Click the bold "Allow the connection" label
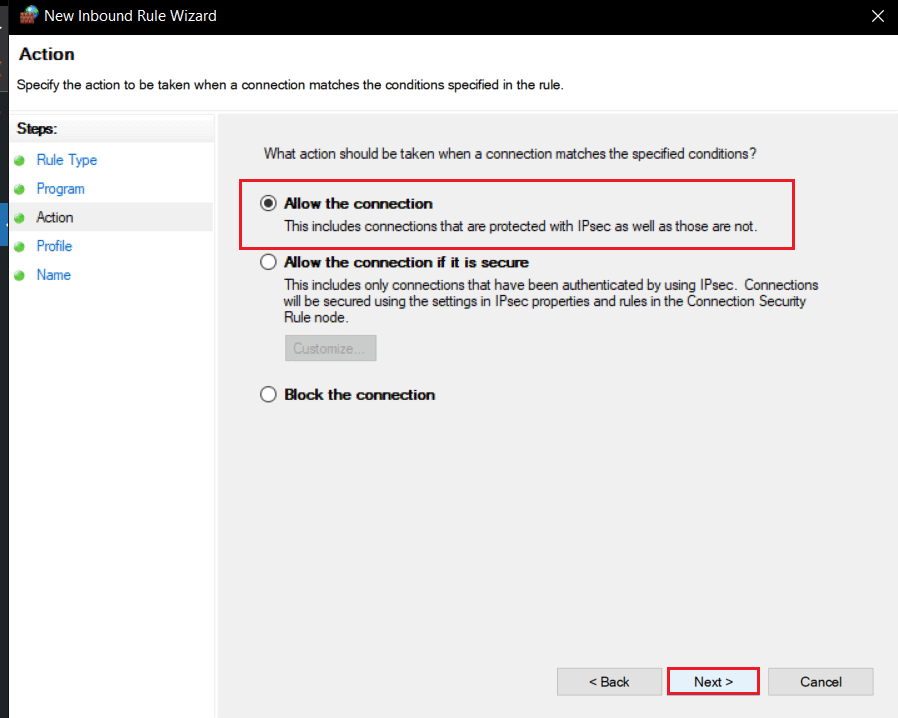898x718 pixels. [x=356, y=203]
